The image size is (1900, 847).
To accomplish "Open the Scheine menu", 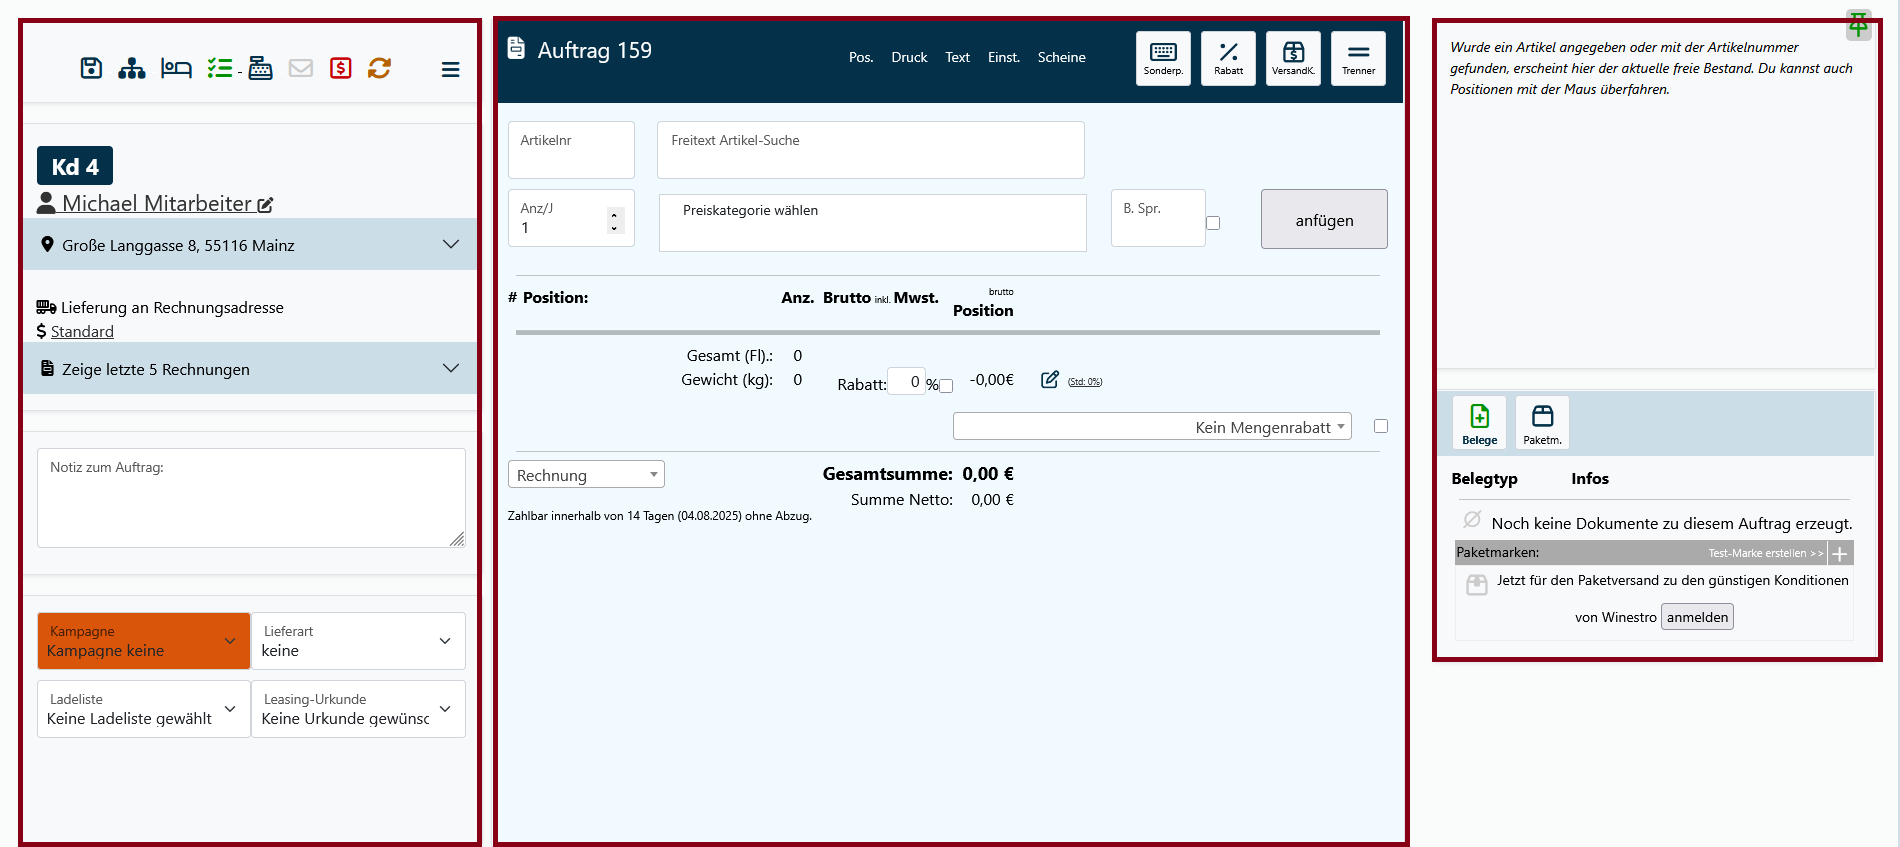I will [x=1061, y=58].
